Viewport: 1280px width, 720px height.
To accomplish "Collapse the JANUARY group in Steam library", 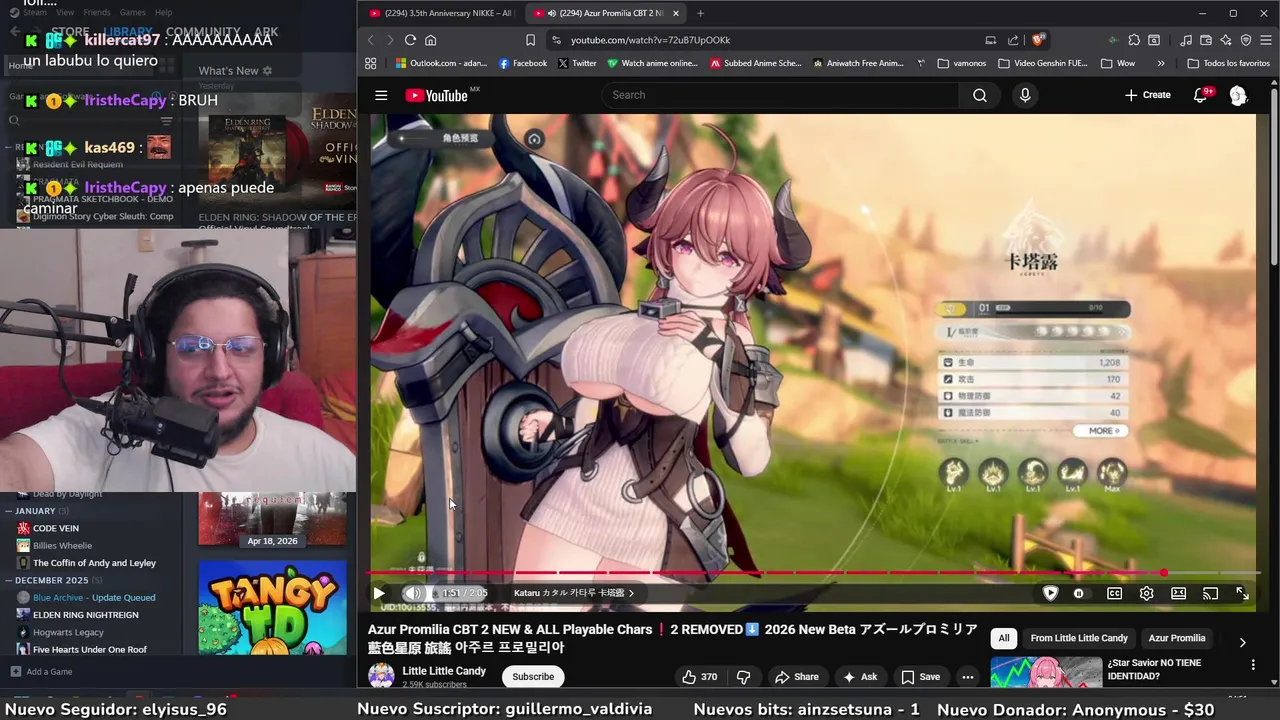I will (x=9, y=511).
